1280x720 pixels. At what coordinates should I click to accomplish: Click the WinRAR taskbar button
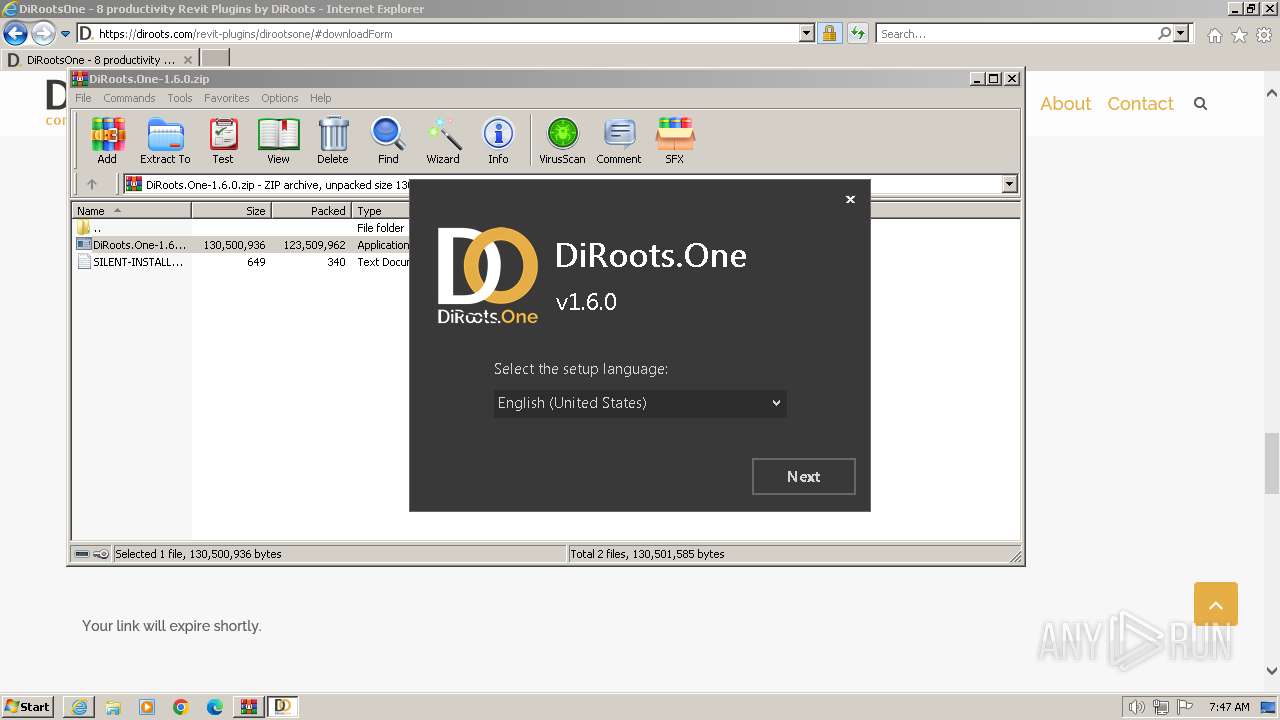tap(249, 707)
